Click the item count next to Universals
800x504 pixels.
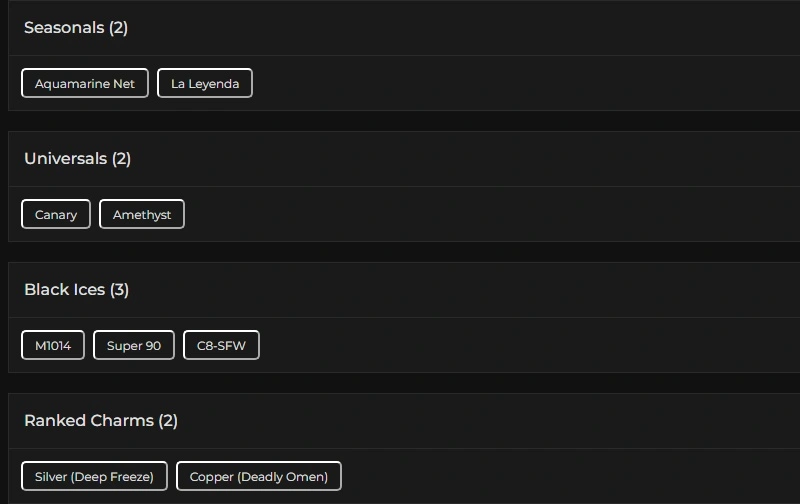pyautogui.click(x=122, y=159)
